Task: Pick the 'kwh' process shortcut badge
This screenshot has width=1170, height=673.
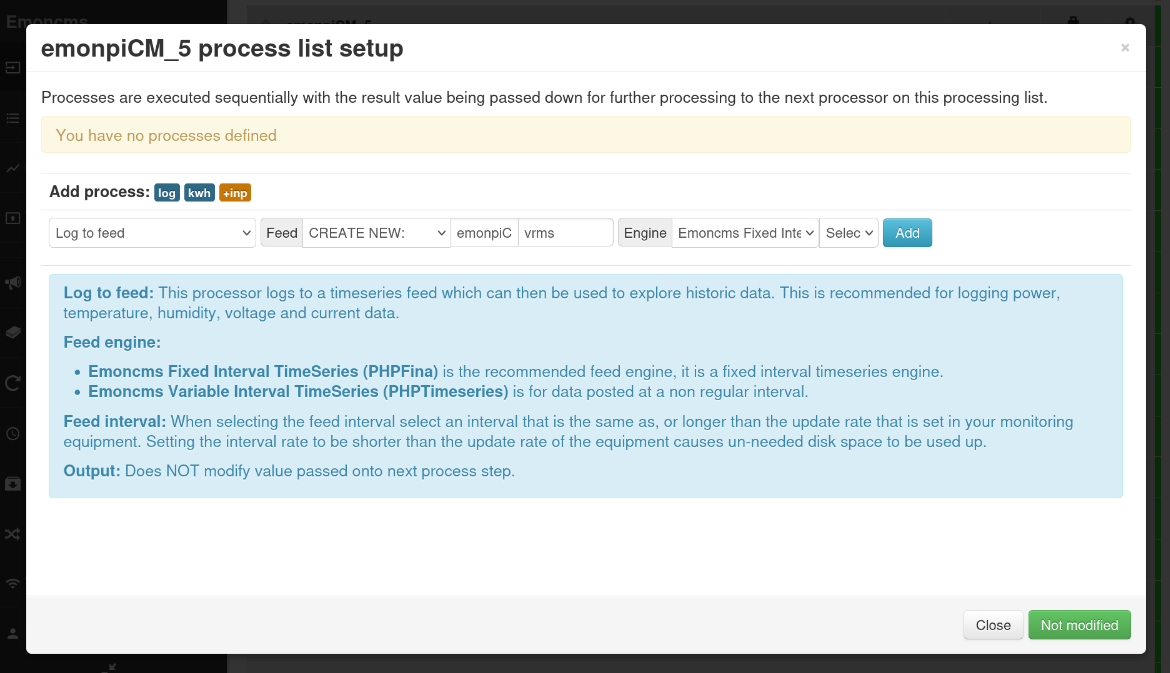Action: pos(200,193)
